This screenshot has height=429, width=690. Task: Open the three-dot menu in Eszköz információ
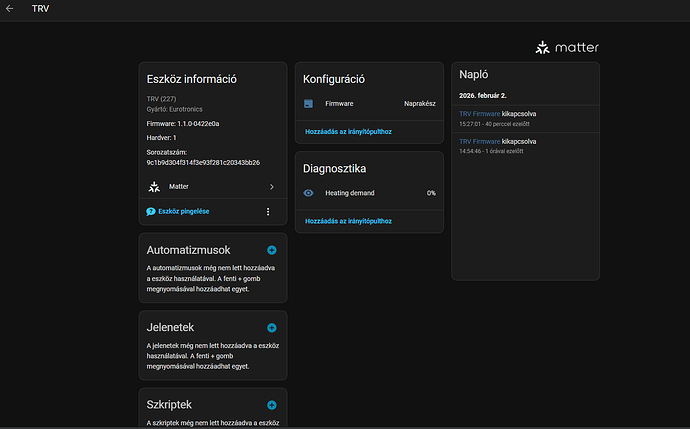click(x=268, y=211)
